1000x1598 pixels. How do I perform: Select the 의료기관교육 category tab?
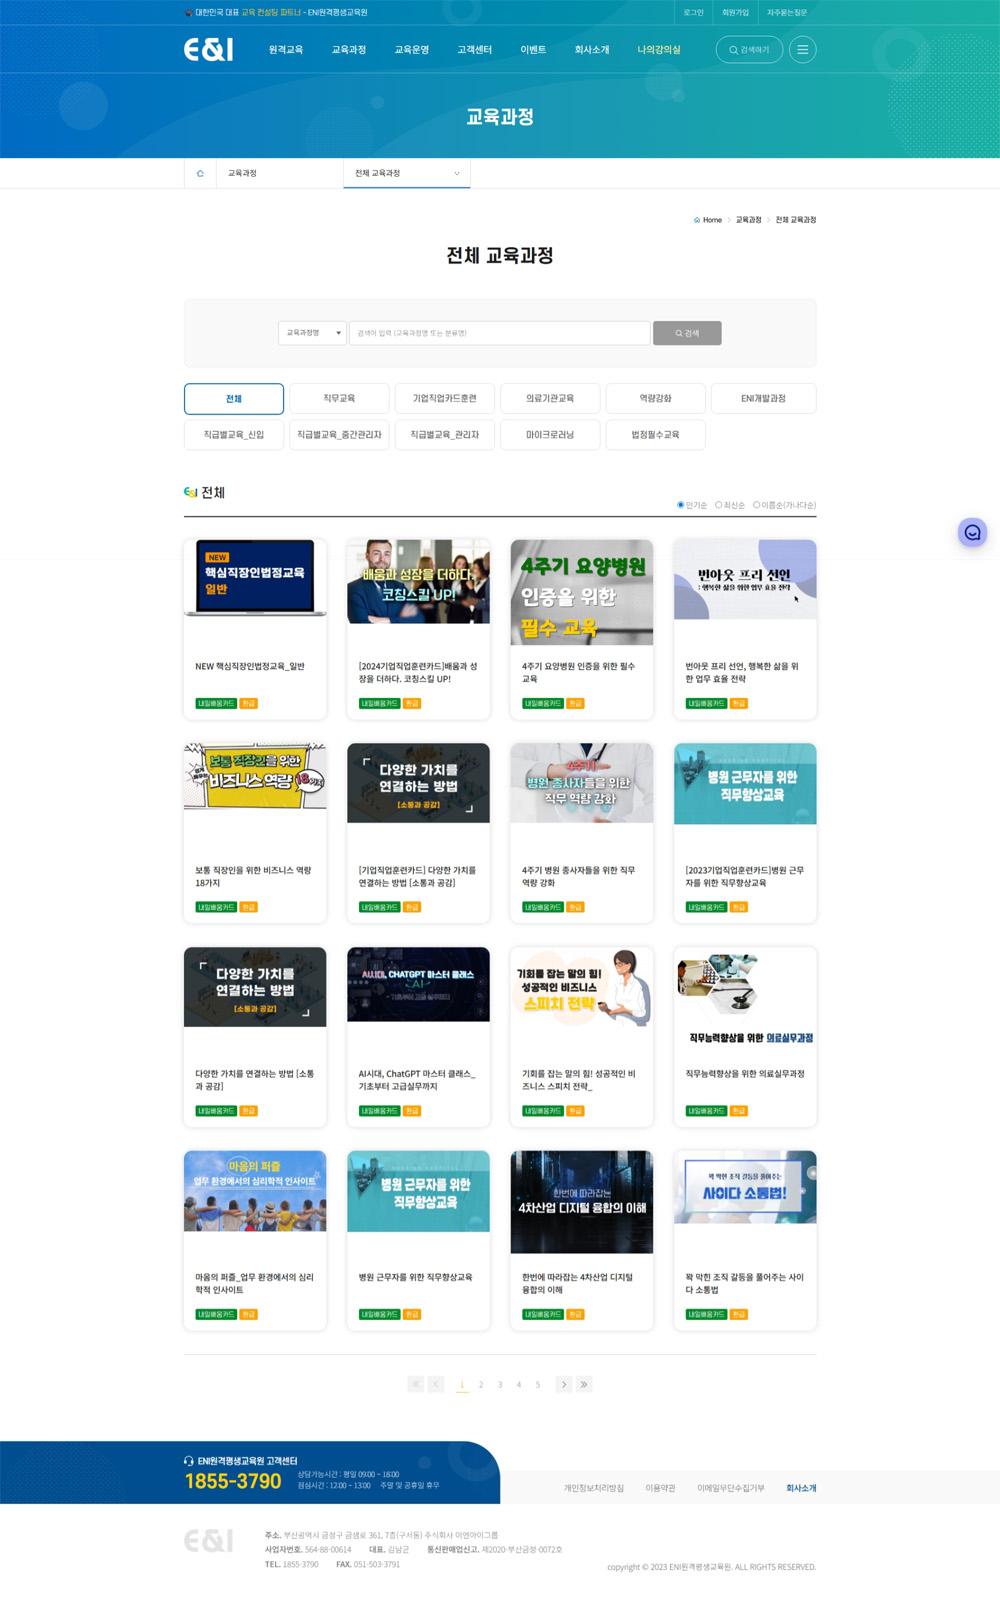550,398
